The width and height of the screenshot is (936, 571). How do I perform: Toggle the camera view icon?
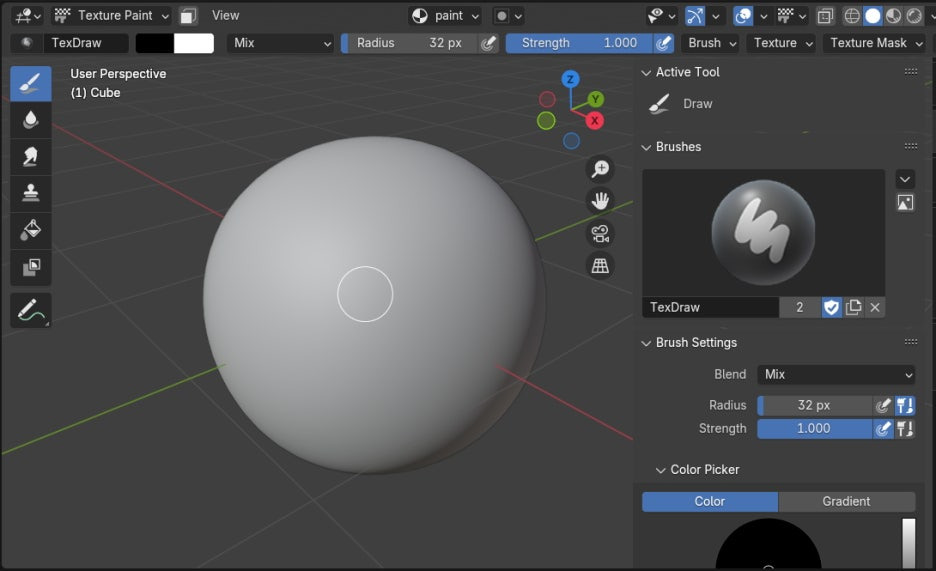coord(600,233)
